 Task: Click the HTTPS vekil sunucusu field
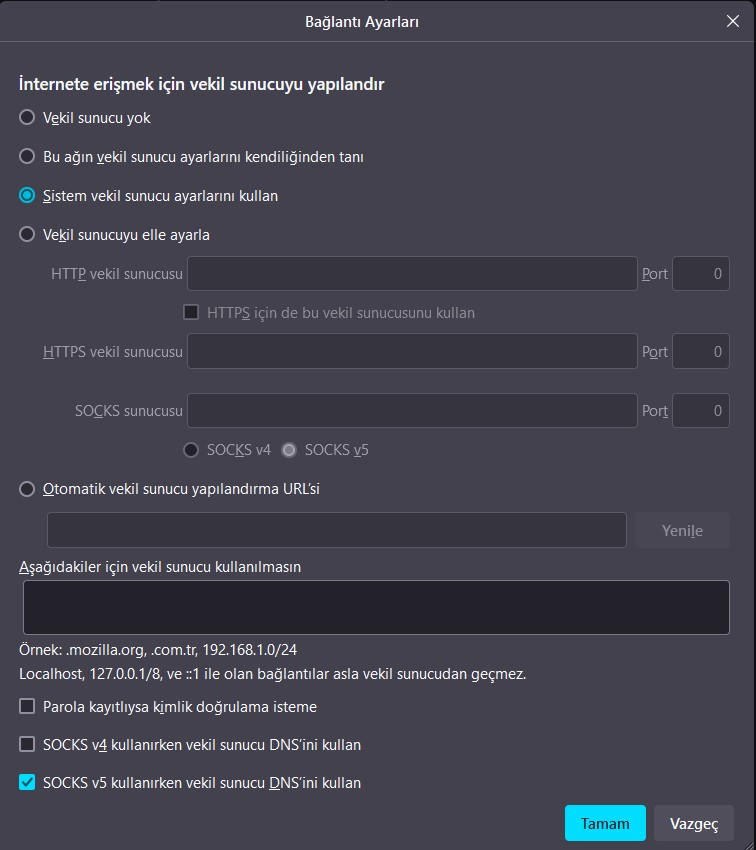[x=412, y=352]
